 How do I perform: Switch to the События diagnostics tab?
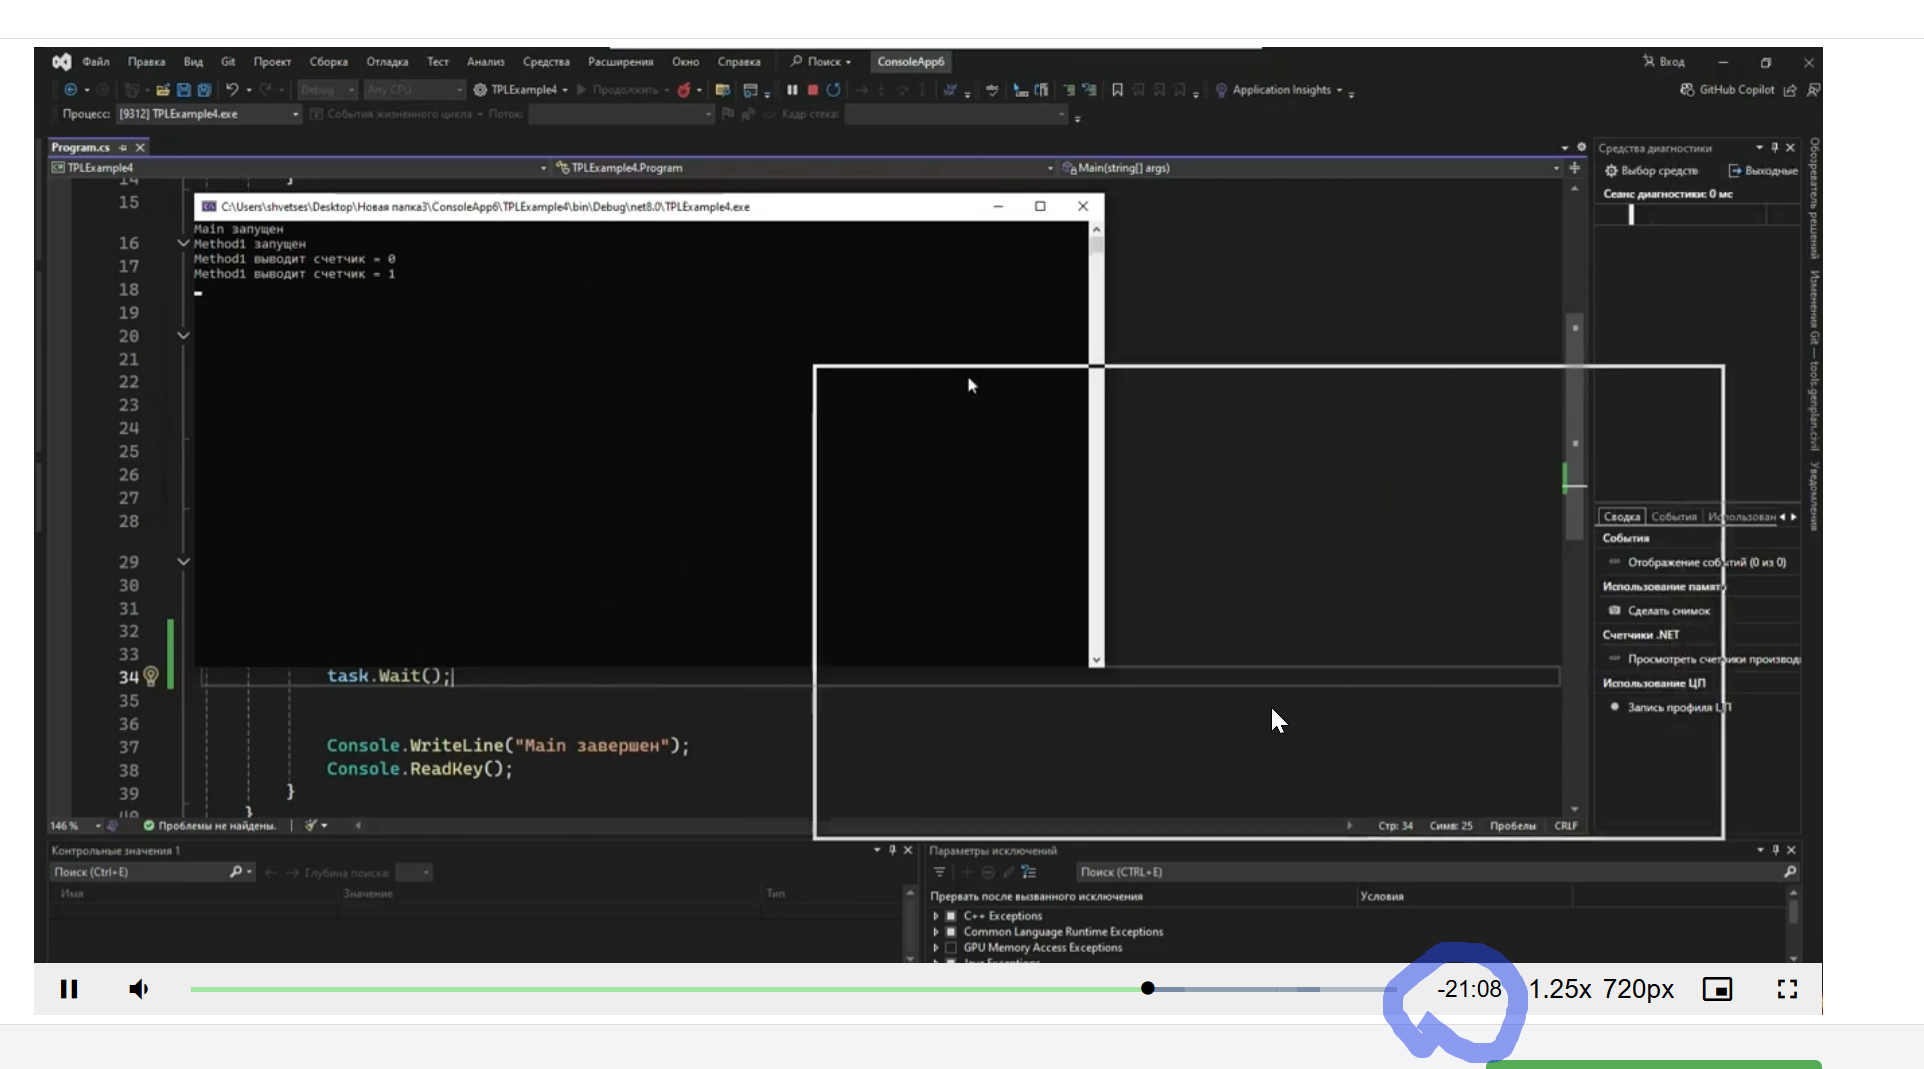(1673, 517)
